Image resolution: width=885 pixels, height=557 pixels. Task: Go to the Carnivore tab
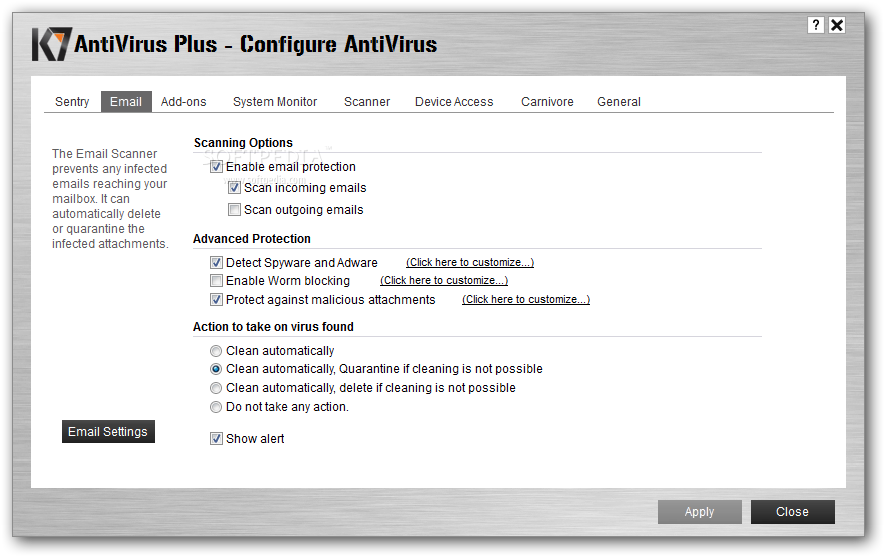[547, 102]
